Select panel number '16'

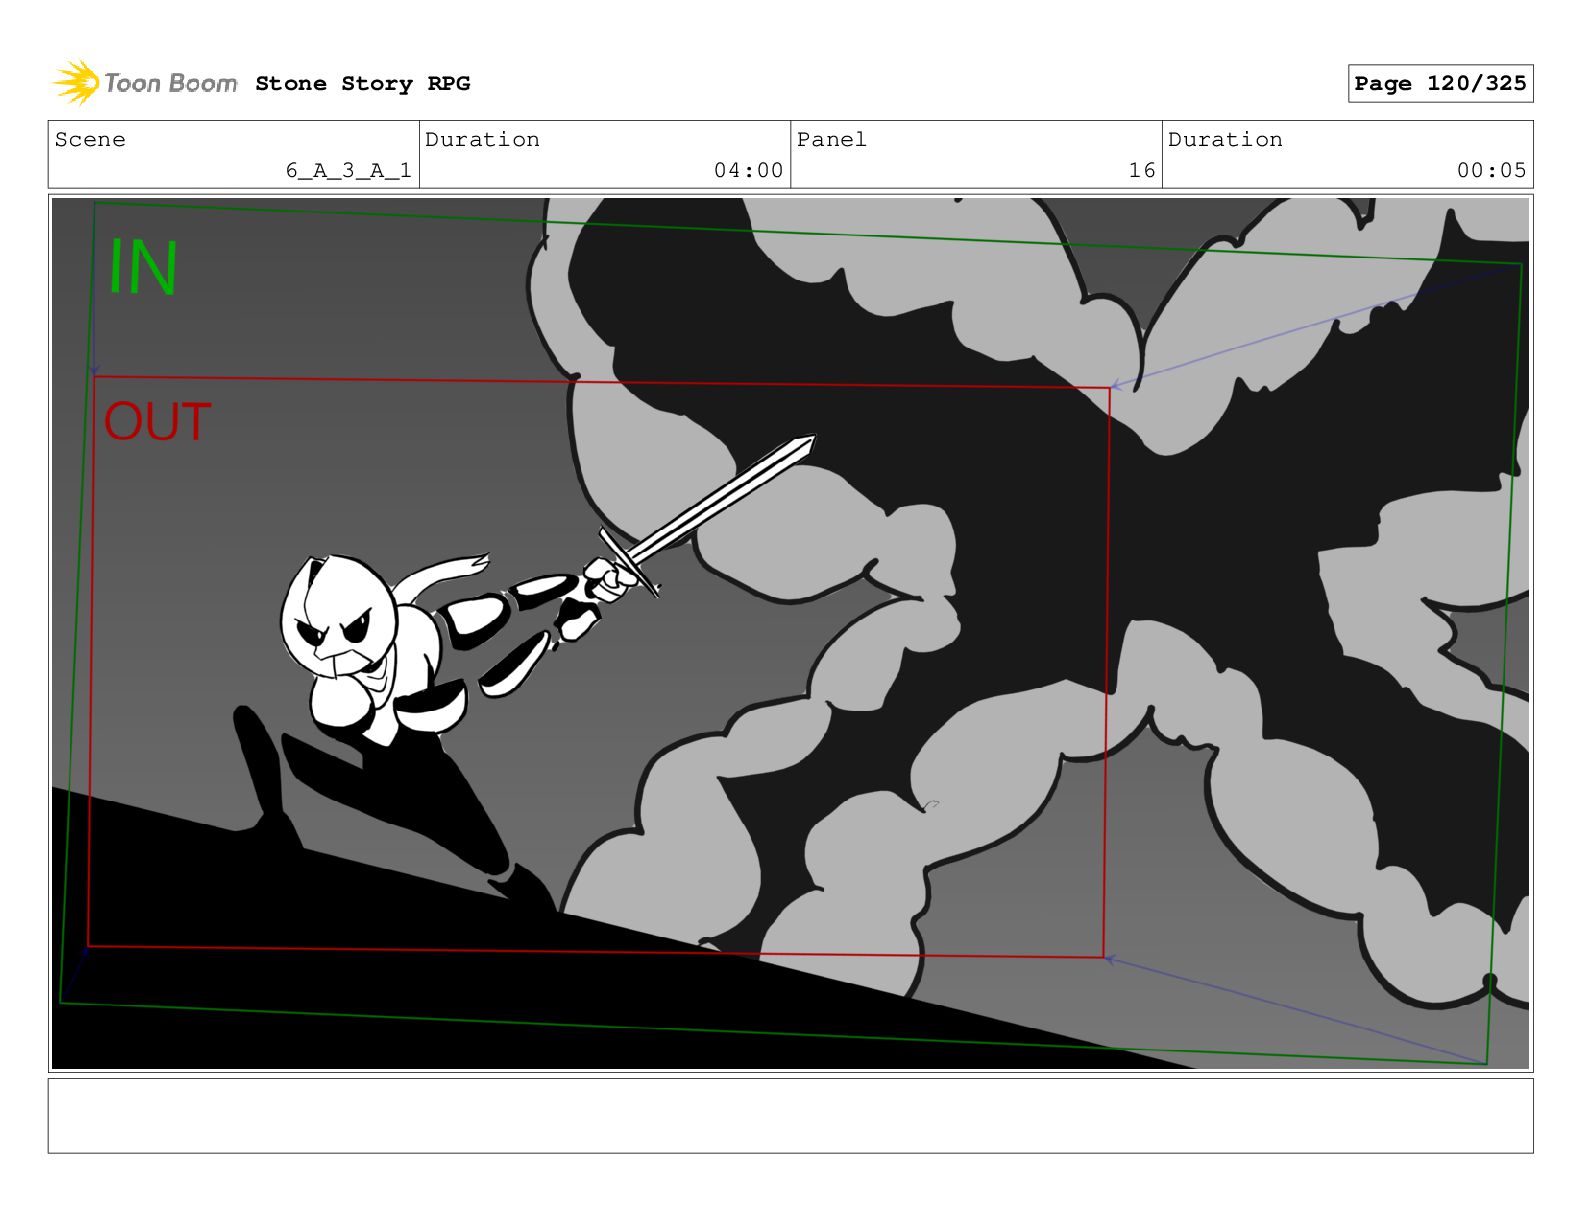(x=1142, y=171)
